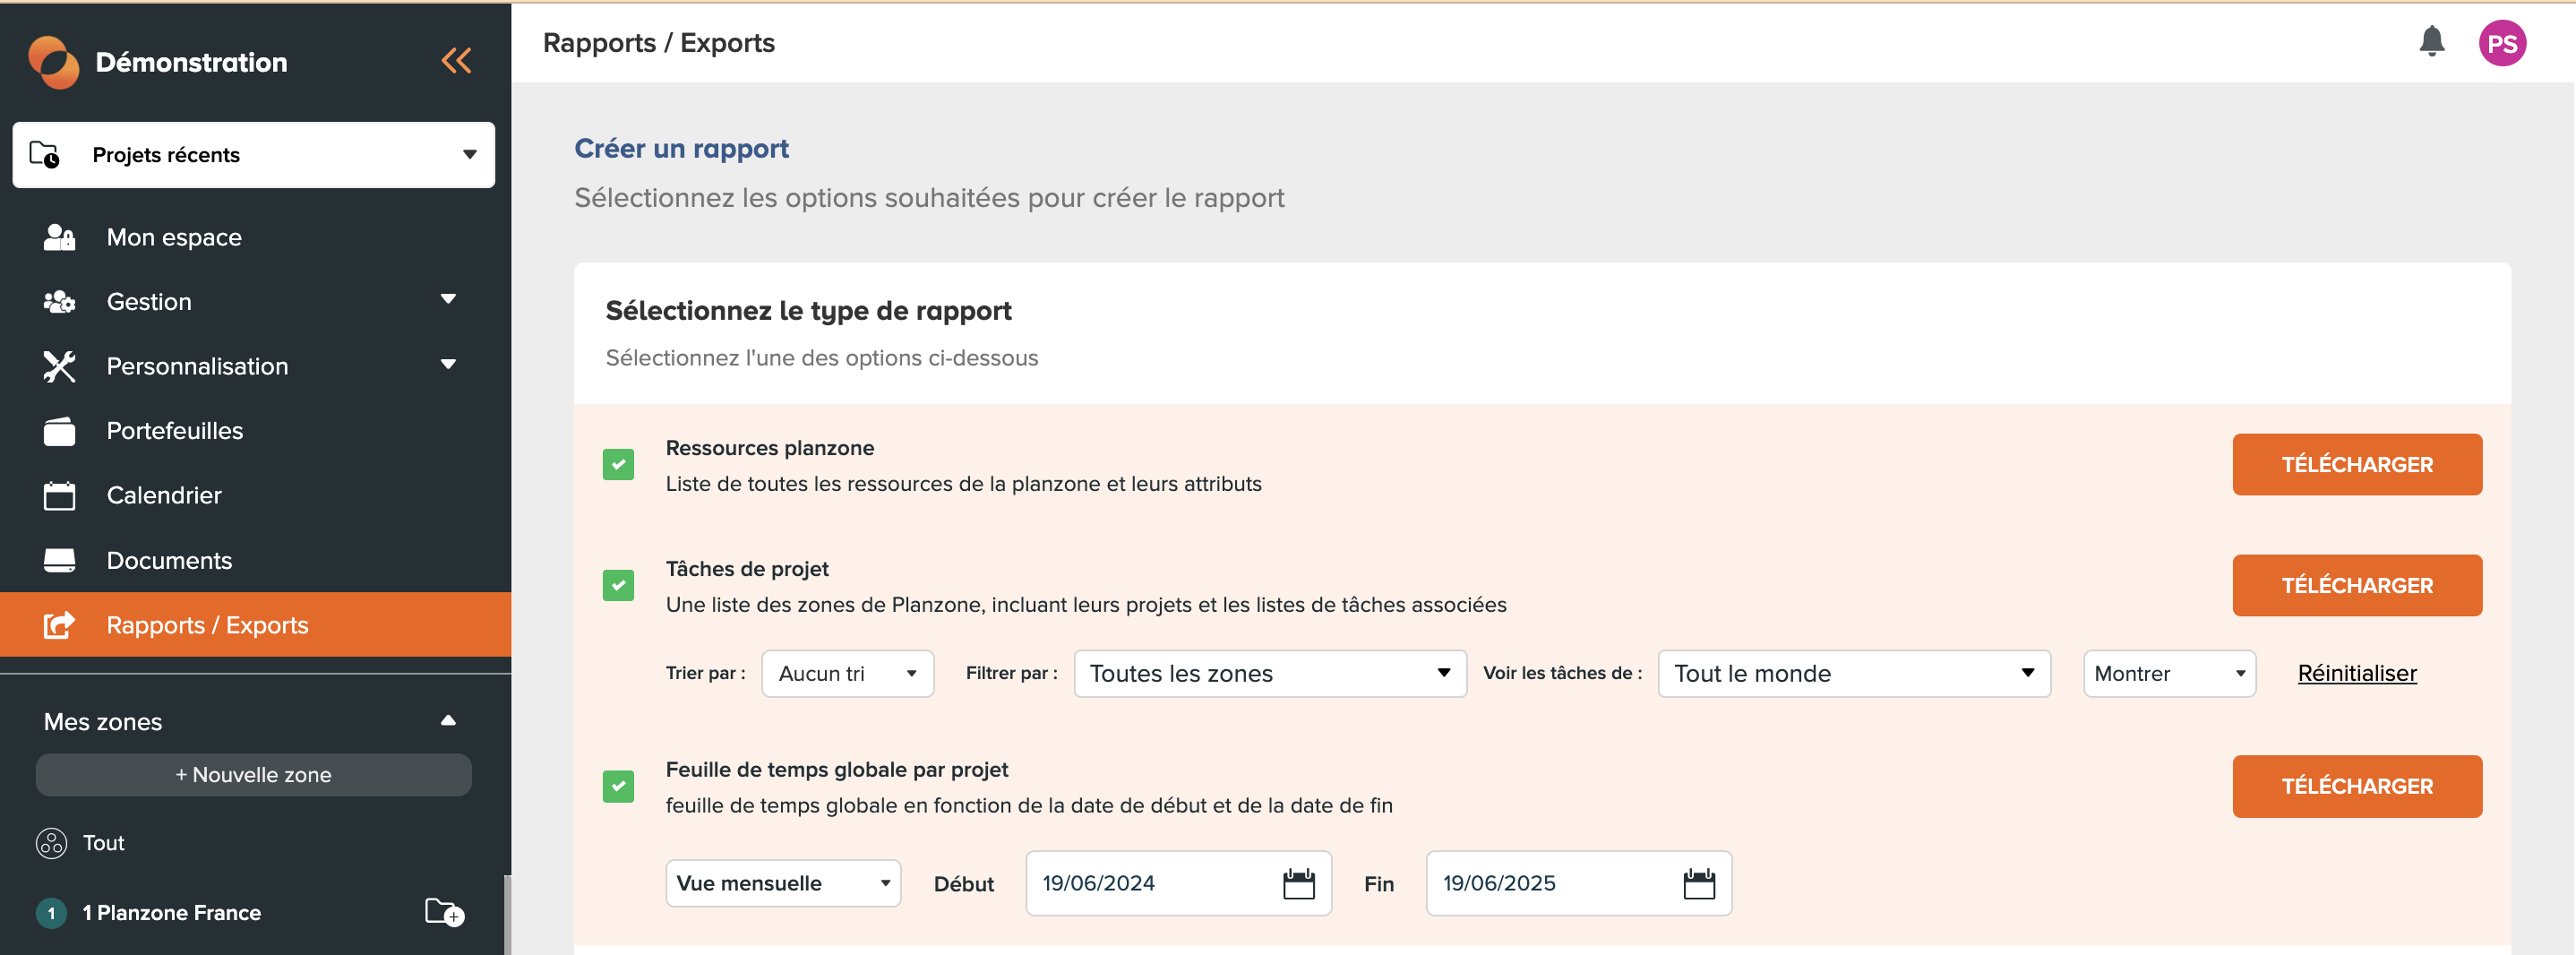Screen dimensions: 2576x955
Task: Open the Calendrier menu item
Action: coord(164,495)
